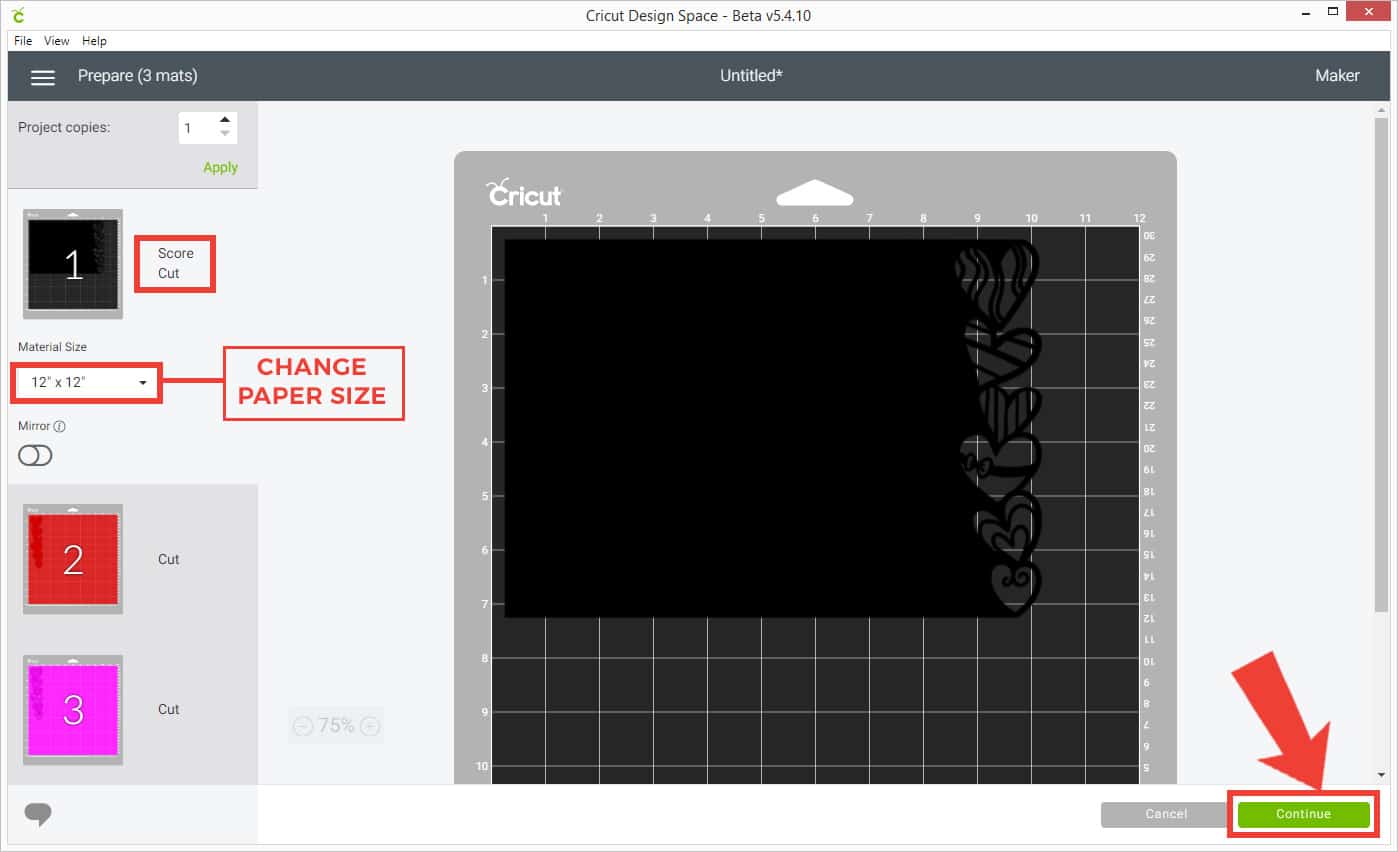Click the 75% zoom level text
Viewport: 1398px width, 852px height.
point(336,726)
